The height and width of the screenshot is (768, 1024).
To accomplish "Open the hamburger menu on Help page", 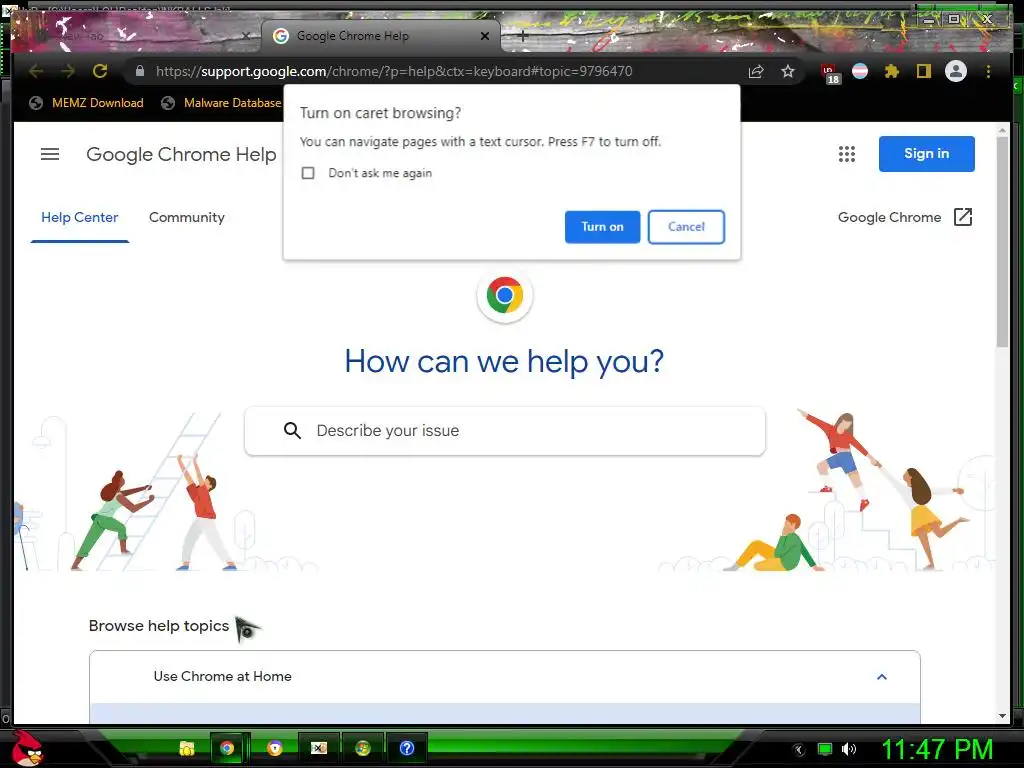I will pyautogui.click(x=50, y=154).
